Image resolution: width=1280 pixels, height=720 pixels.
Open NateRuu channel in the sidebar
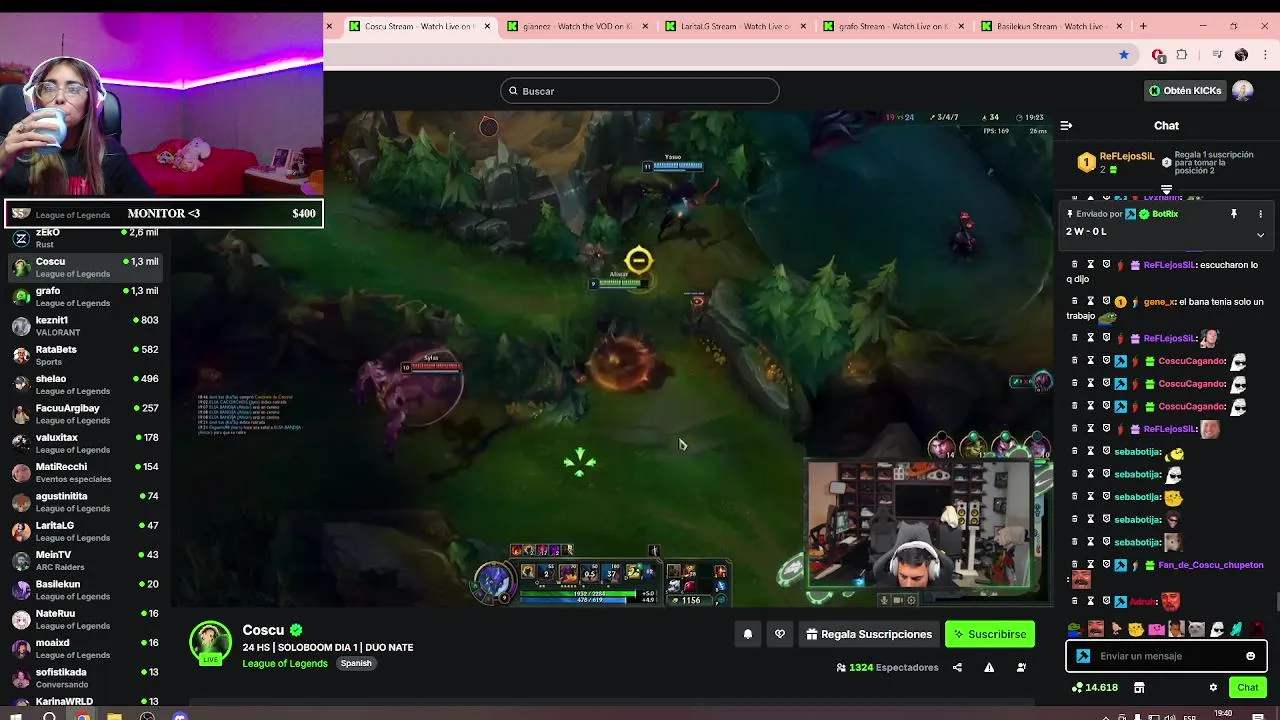click(85, 619)
